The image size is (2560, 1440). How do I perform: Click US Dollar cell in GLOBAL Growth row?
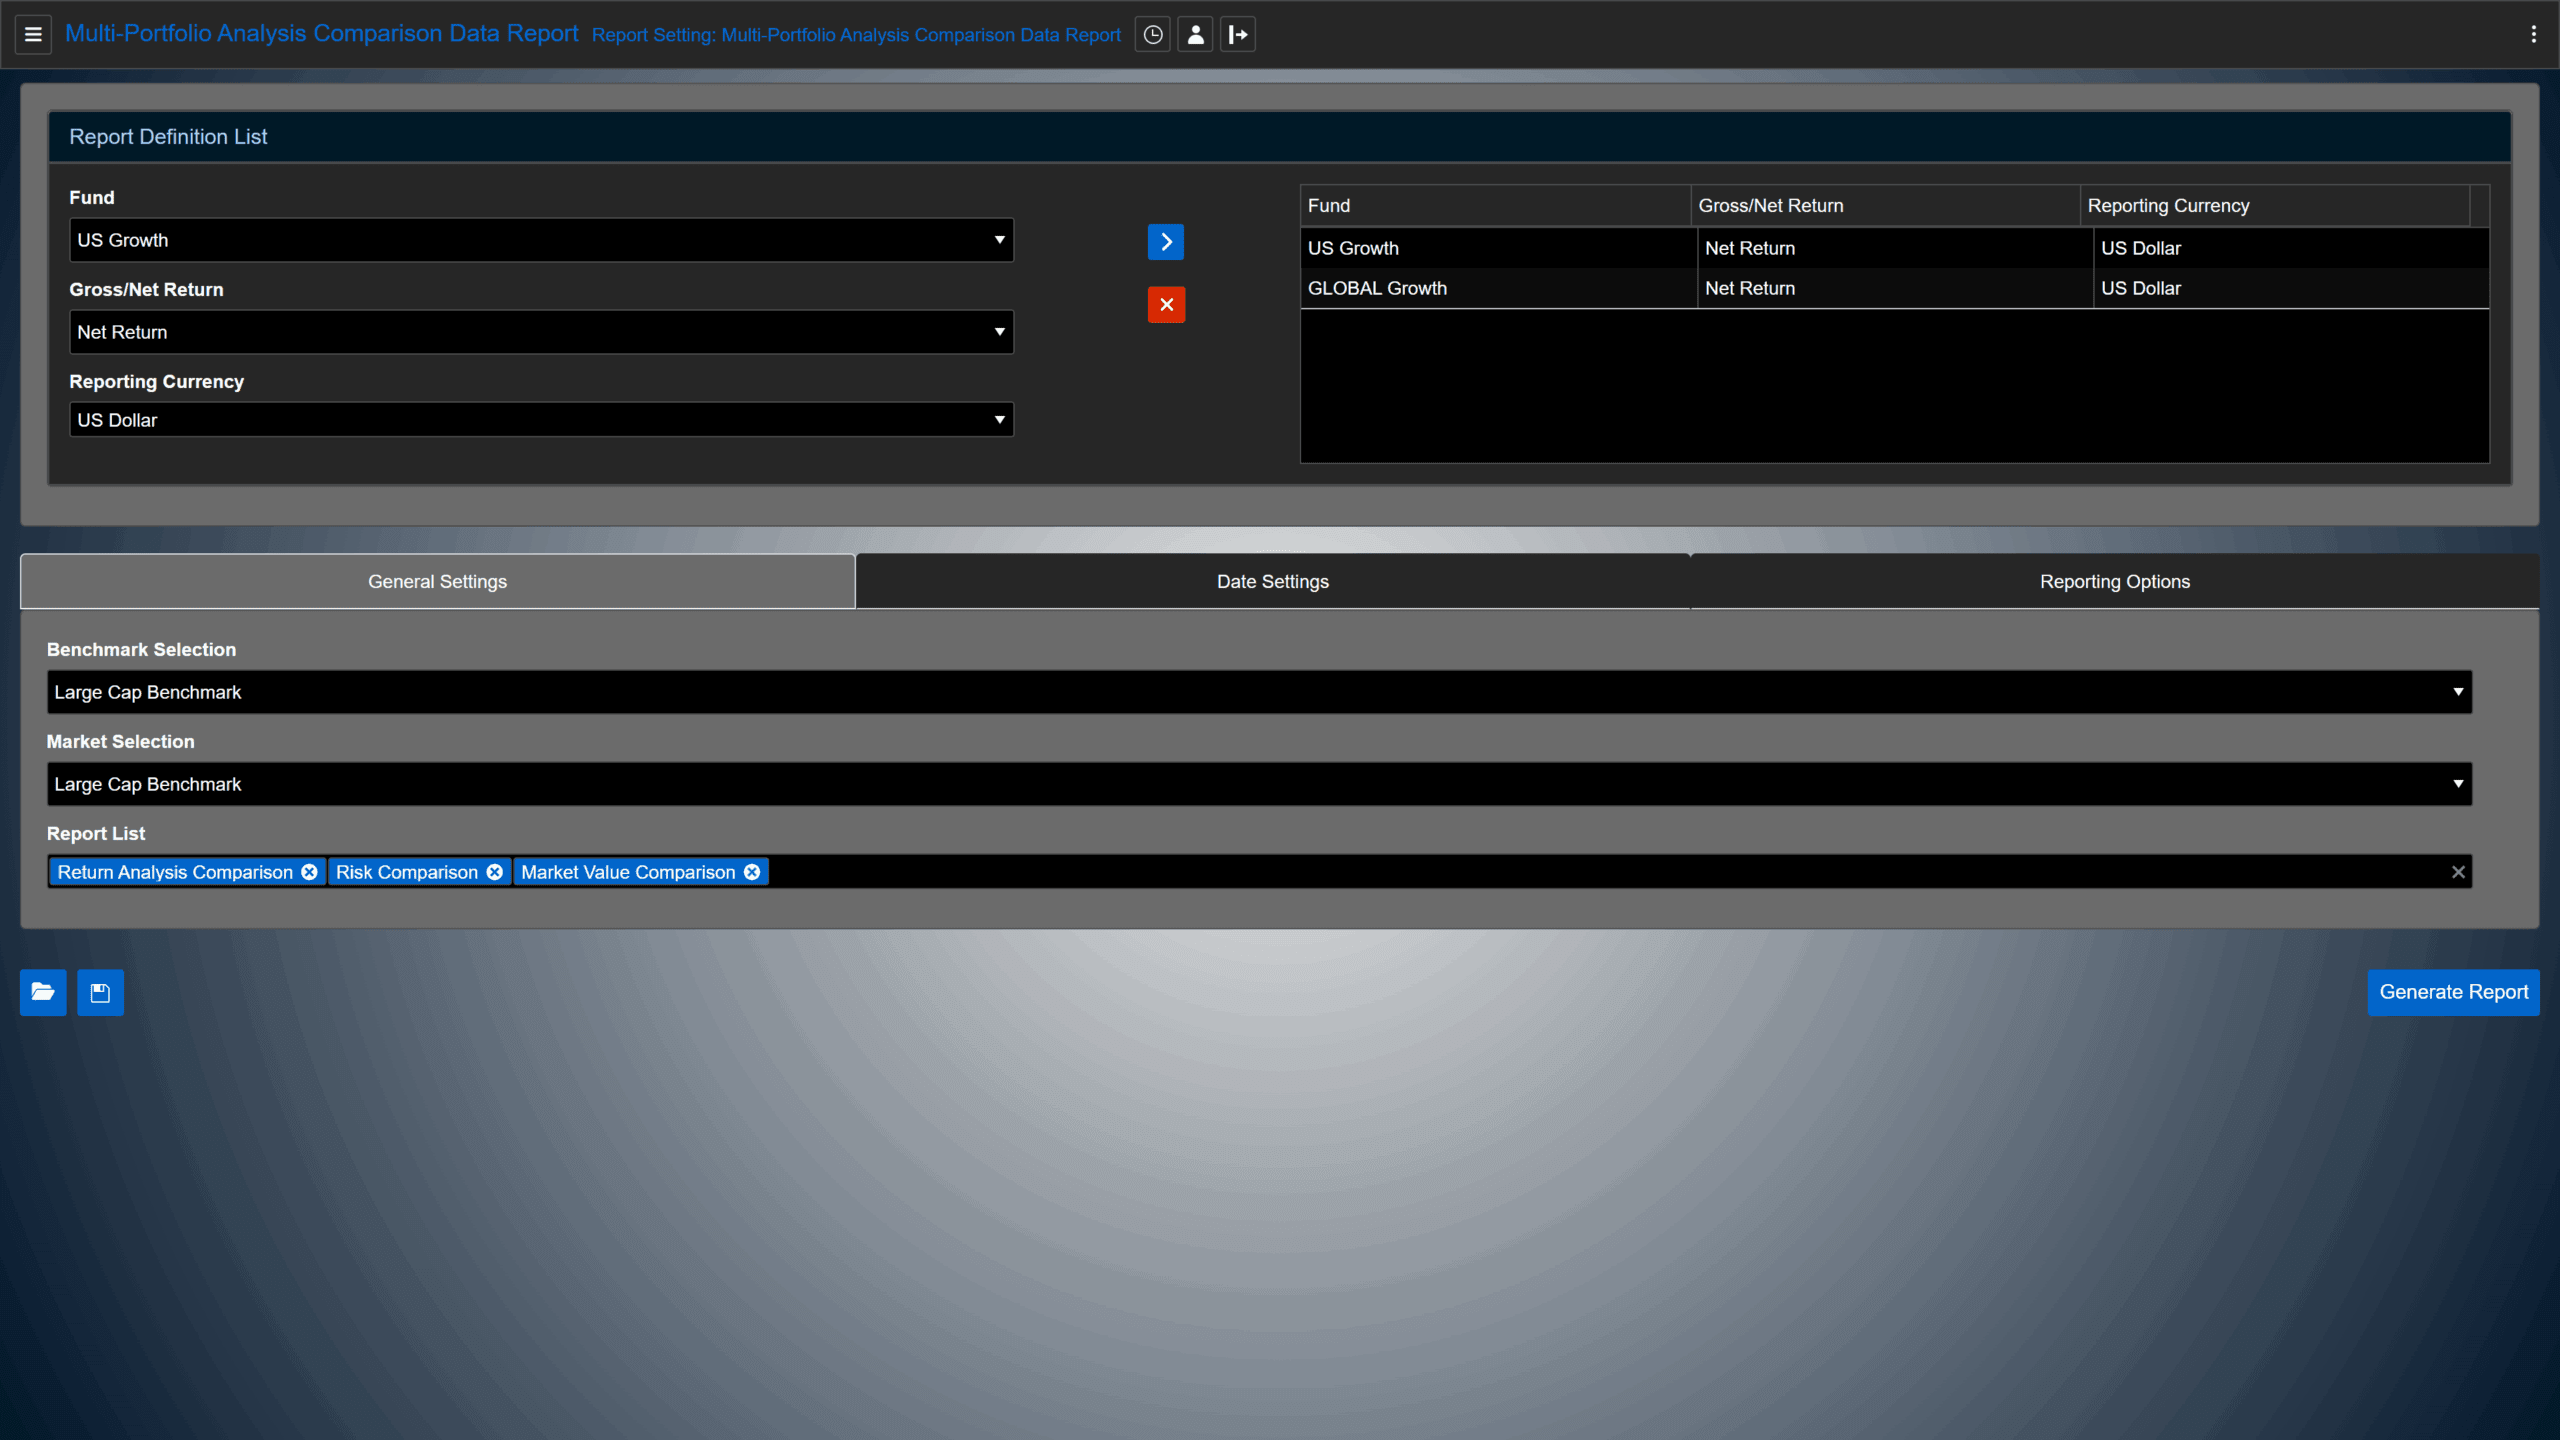click(2290, 288)
